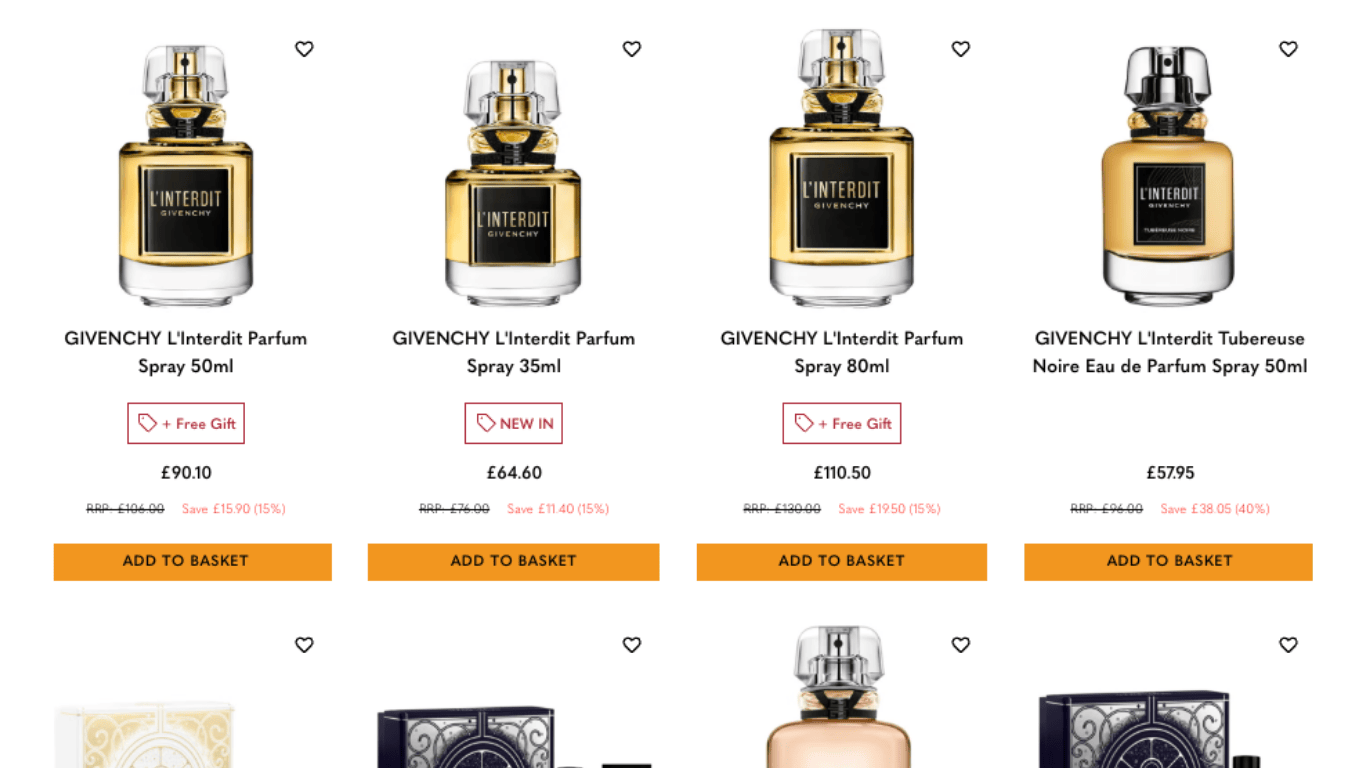The image size is (1366, 768).
Task: Wishlist the second-row peach perfume bottle
Action: click(961, 645)
